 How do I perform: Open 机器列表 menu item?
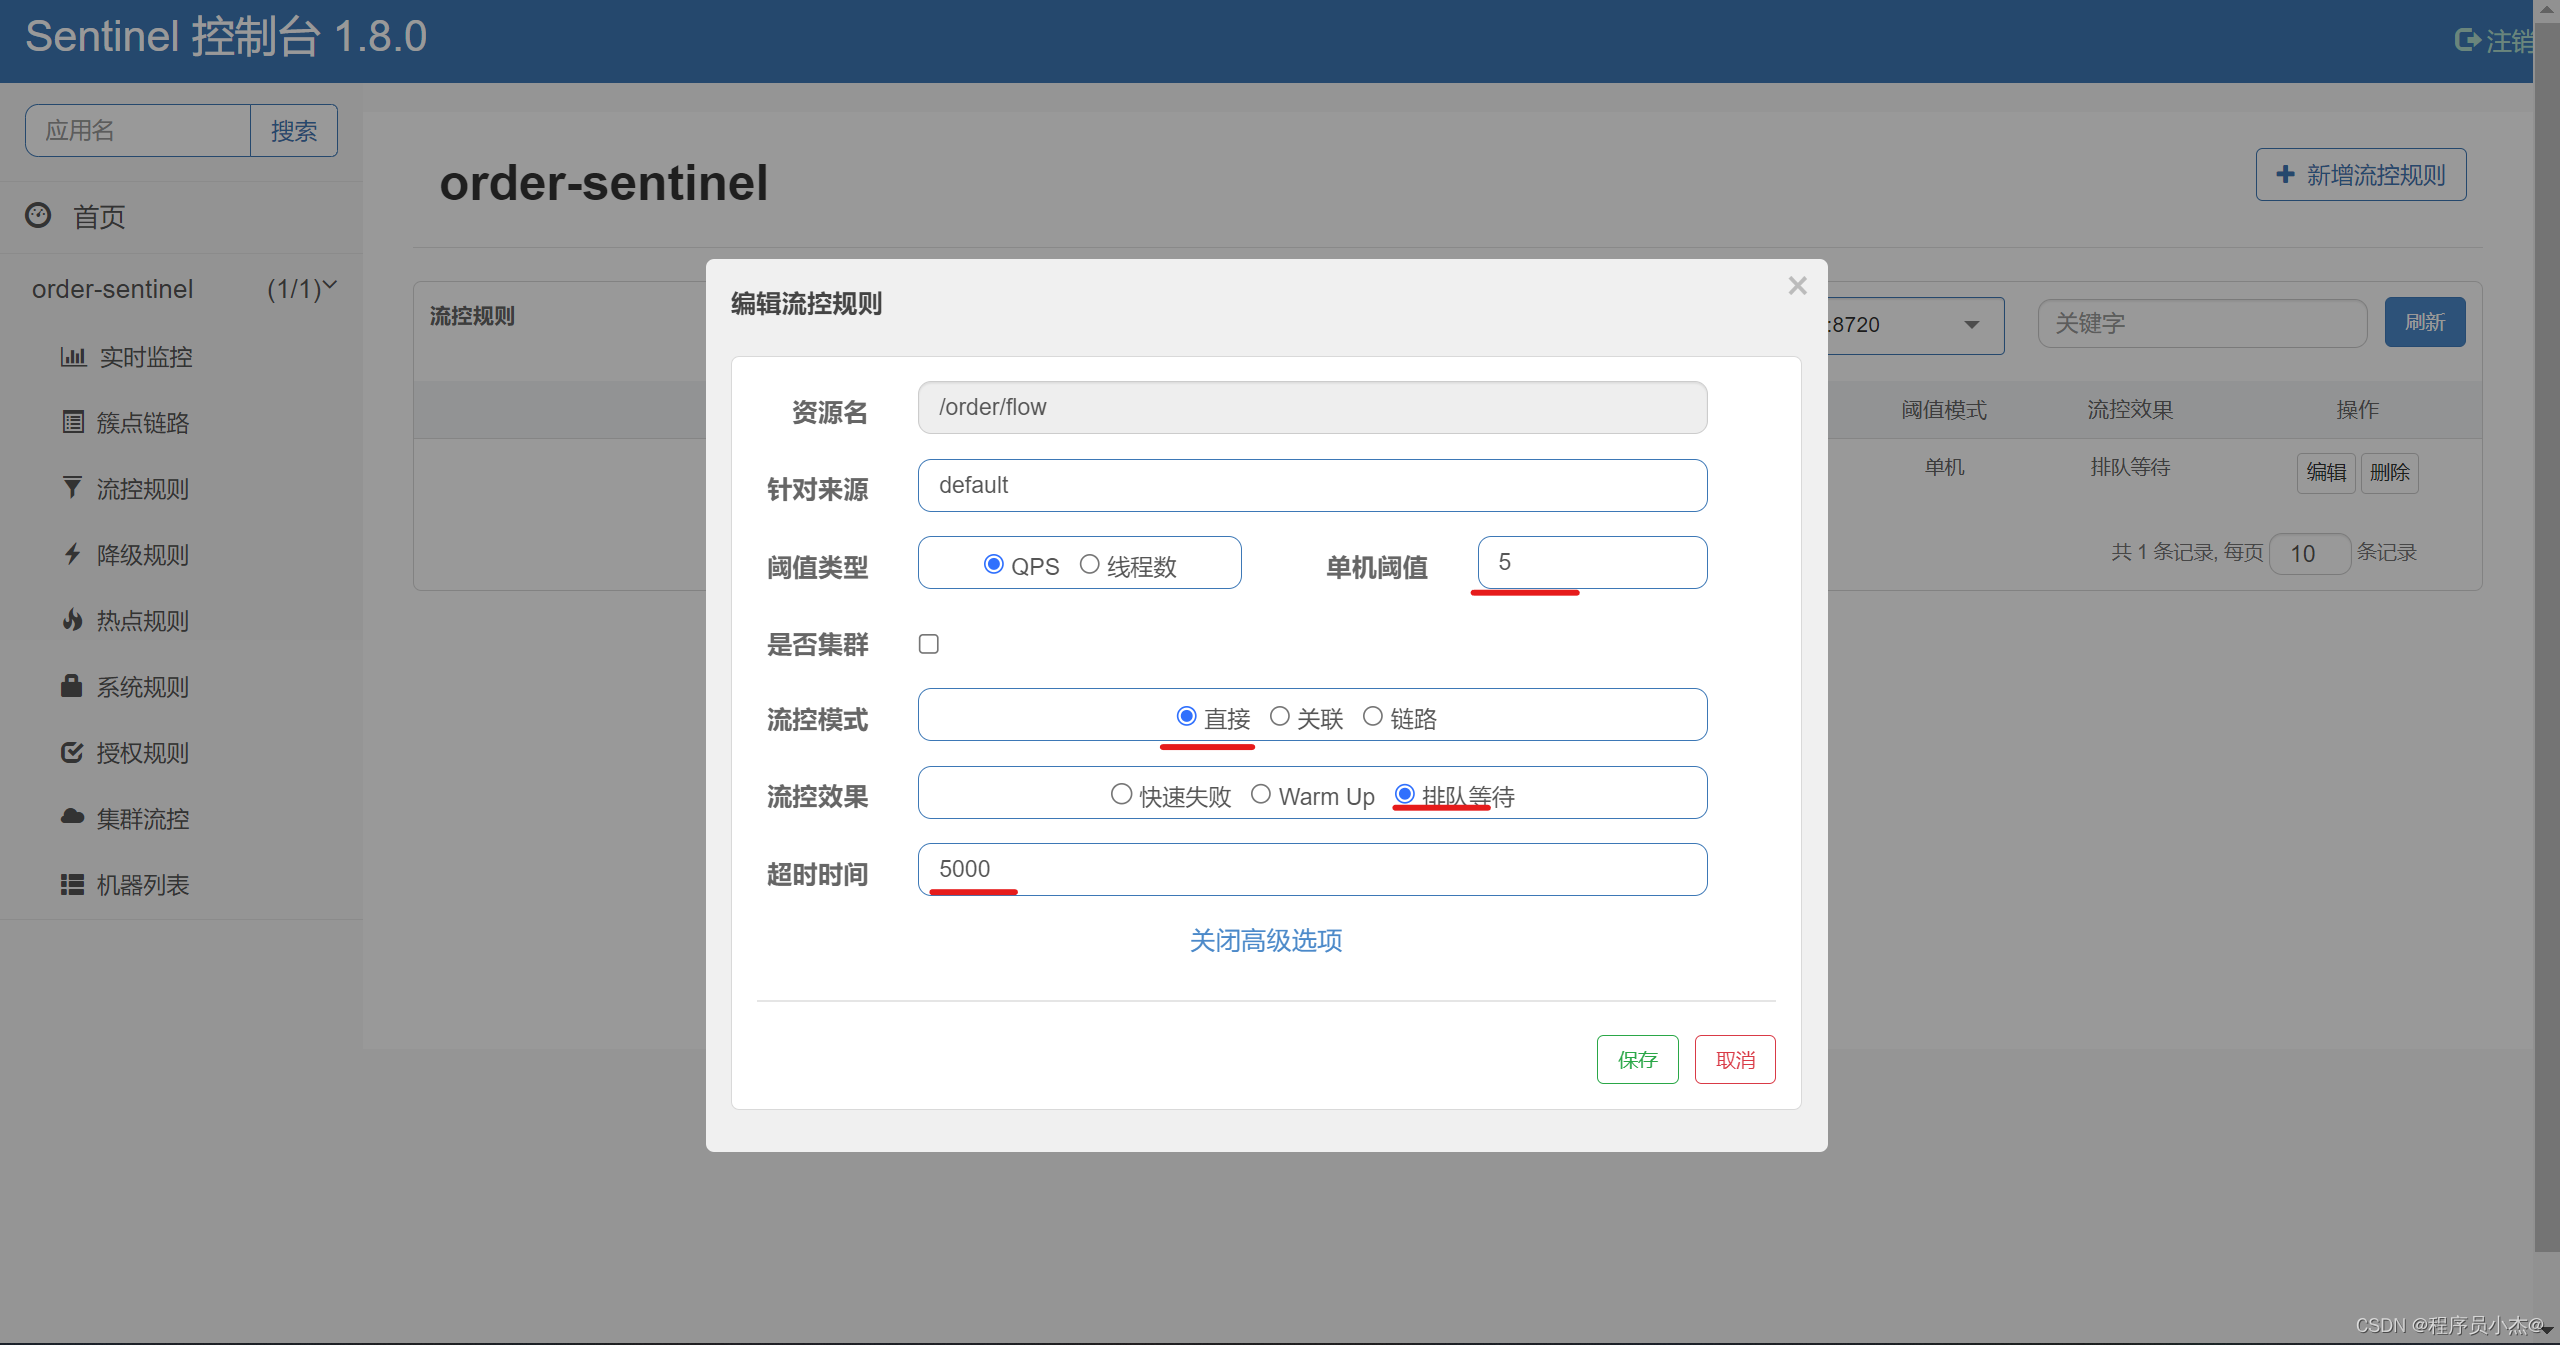point(143,885)
